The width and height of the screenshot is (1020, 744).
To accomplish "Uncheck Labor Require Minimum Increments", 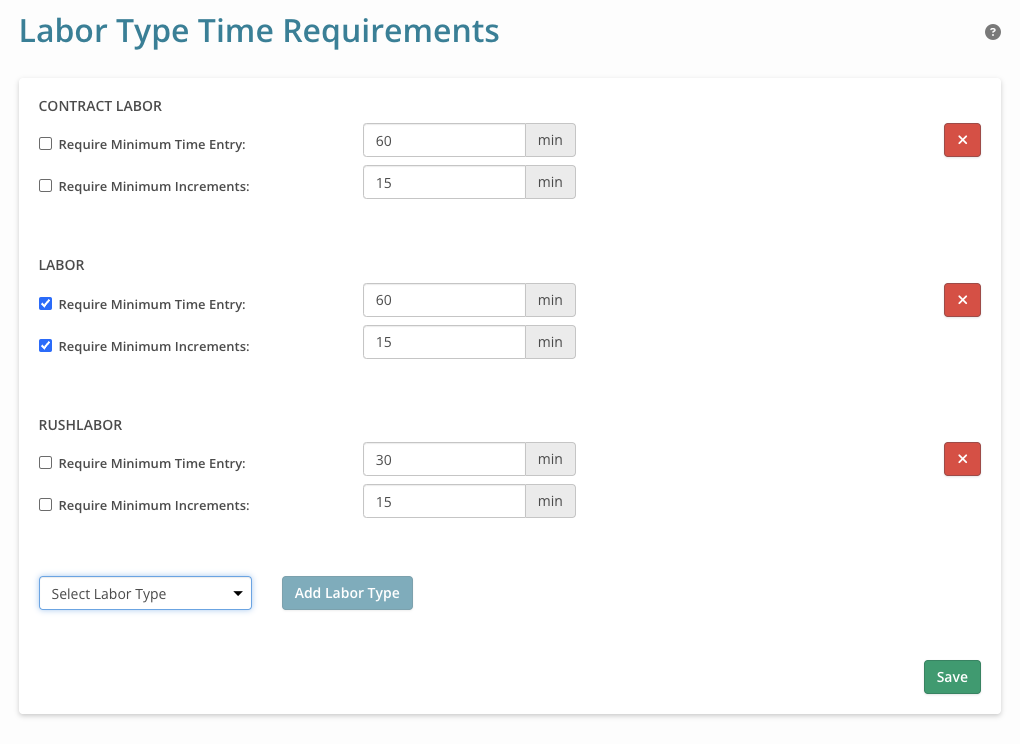I will click(x=45, y=345).
